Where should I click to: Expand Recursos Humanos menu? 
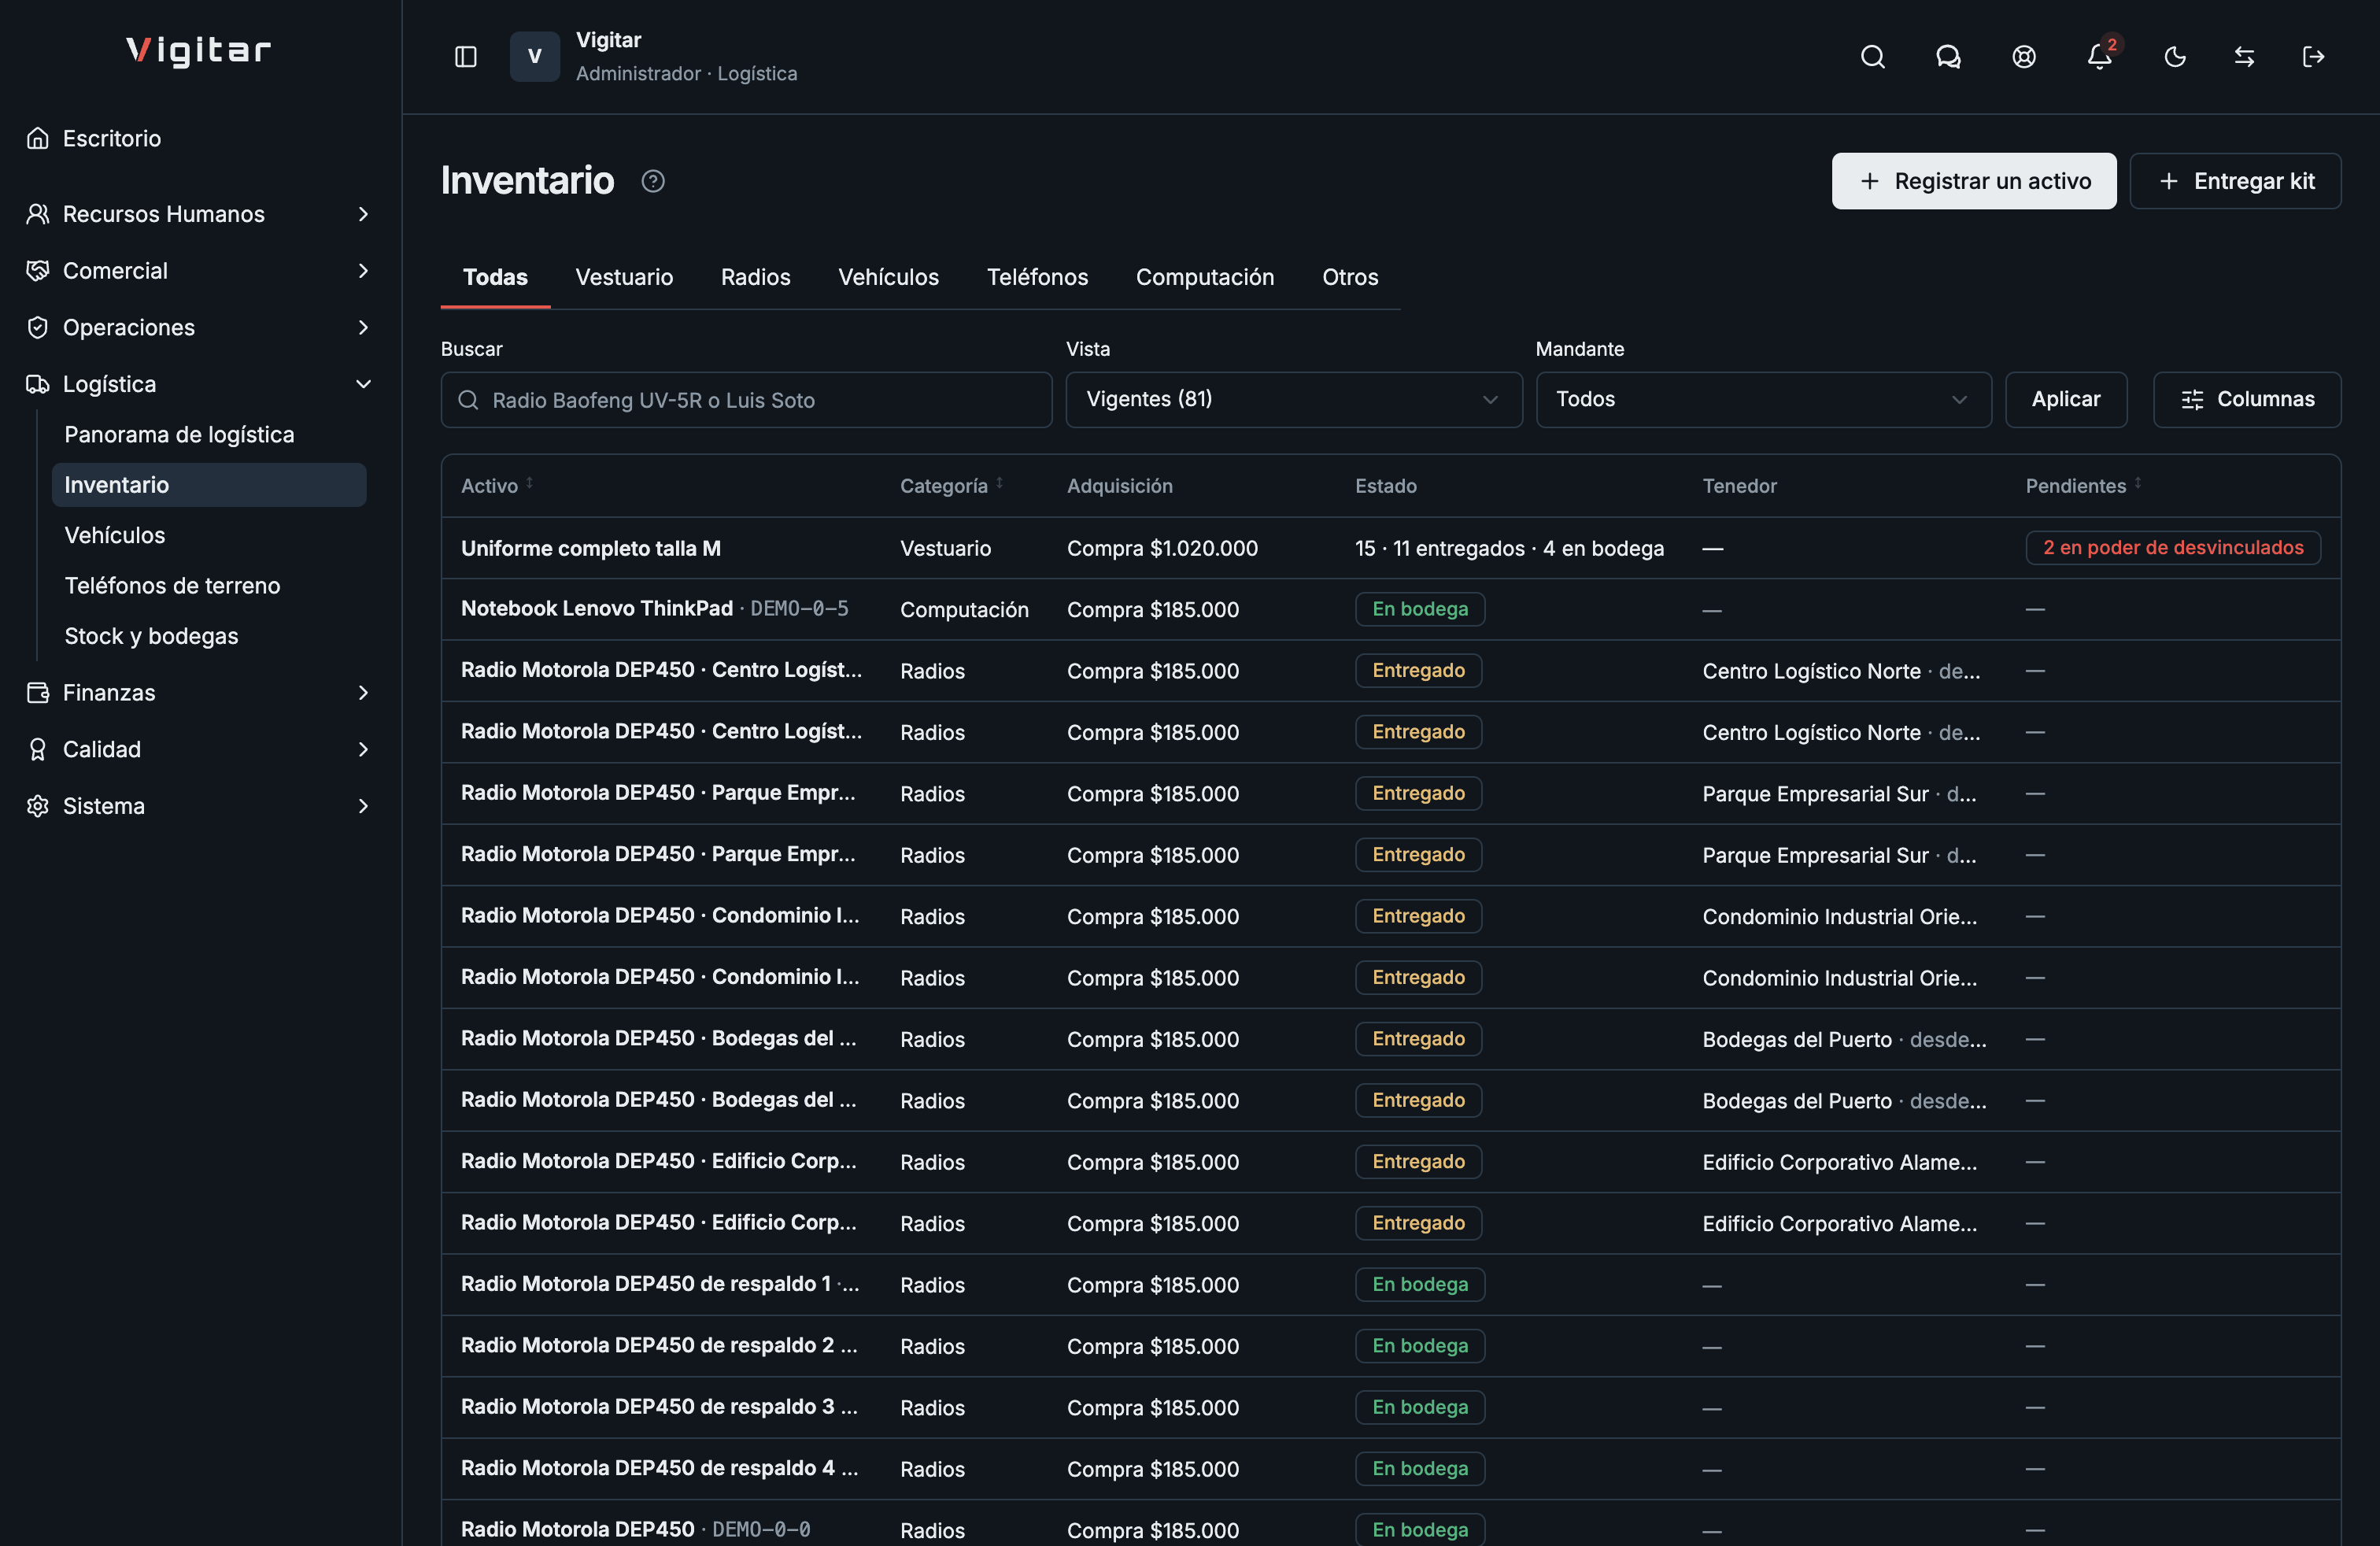point(200,214)
